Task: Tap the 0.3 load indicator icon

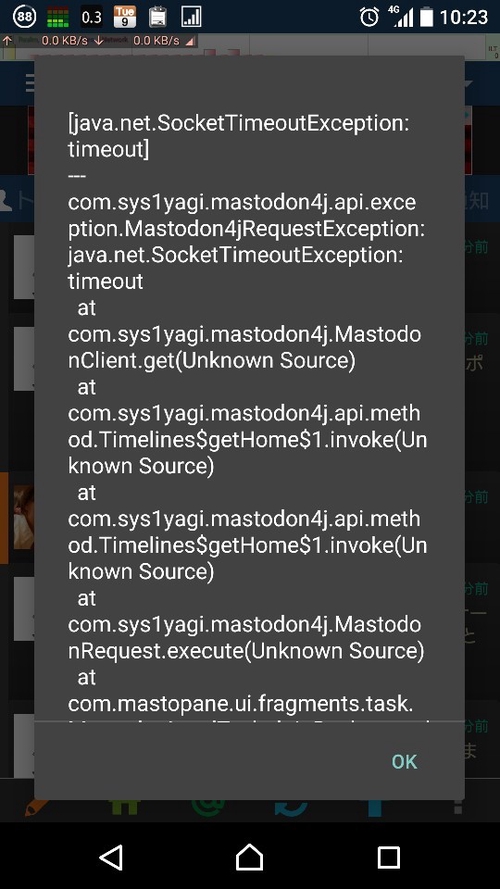Action: pyautogui.click(x=91, y=17)
